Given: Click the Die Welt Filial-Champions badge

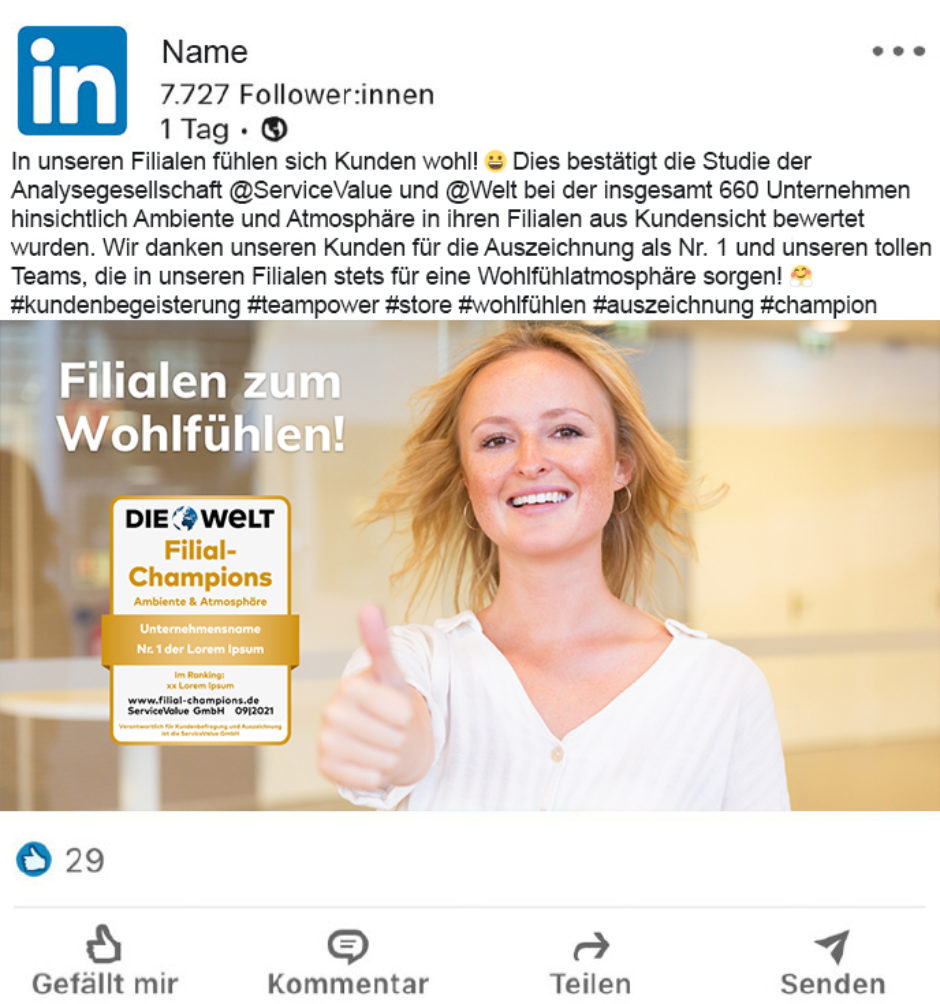Looking at the screenshot, I should [x=200, y=620].
